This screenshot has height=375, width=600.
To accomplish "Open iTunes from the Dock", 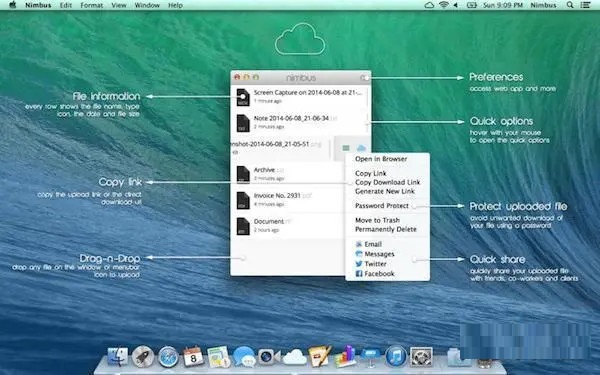I will (396, 357).
